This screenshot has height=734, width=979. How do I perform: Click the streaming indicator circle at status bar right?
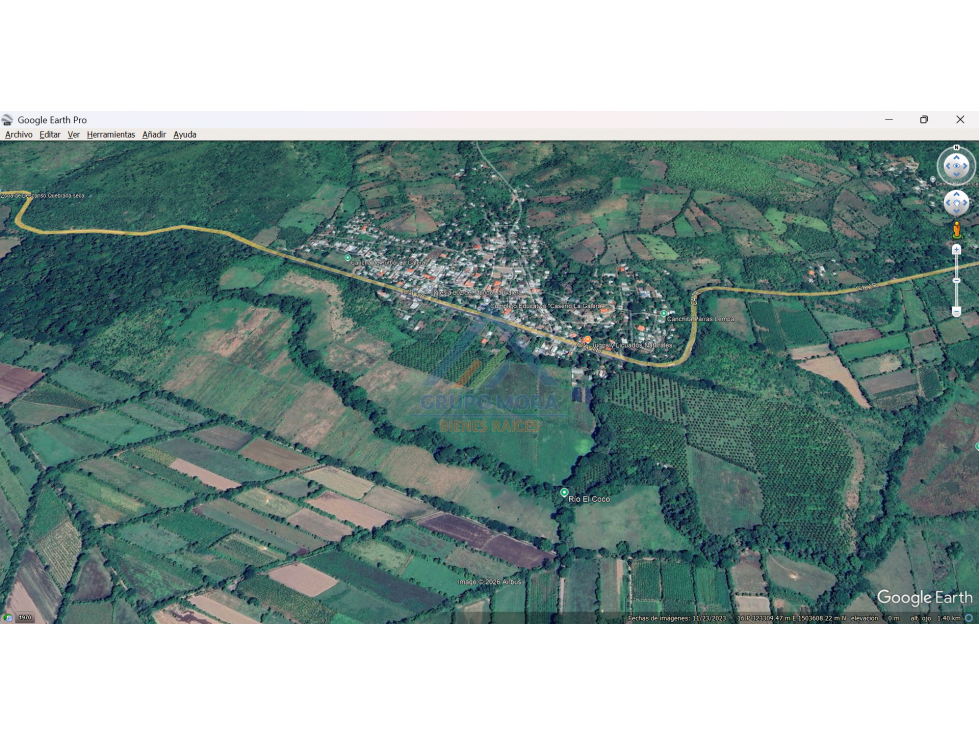point(968,618)
